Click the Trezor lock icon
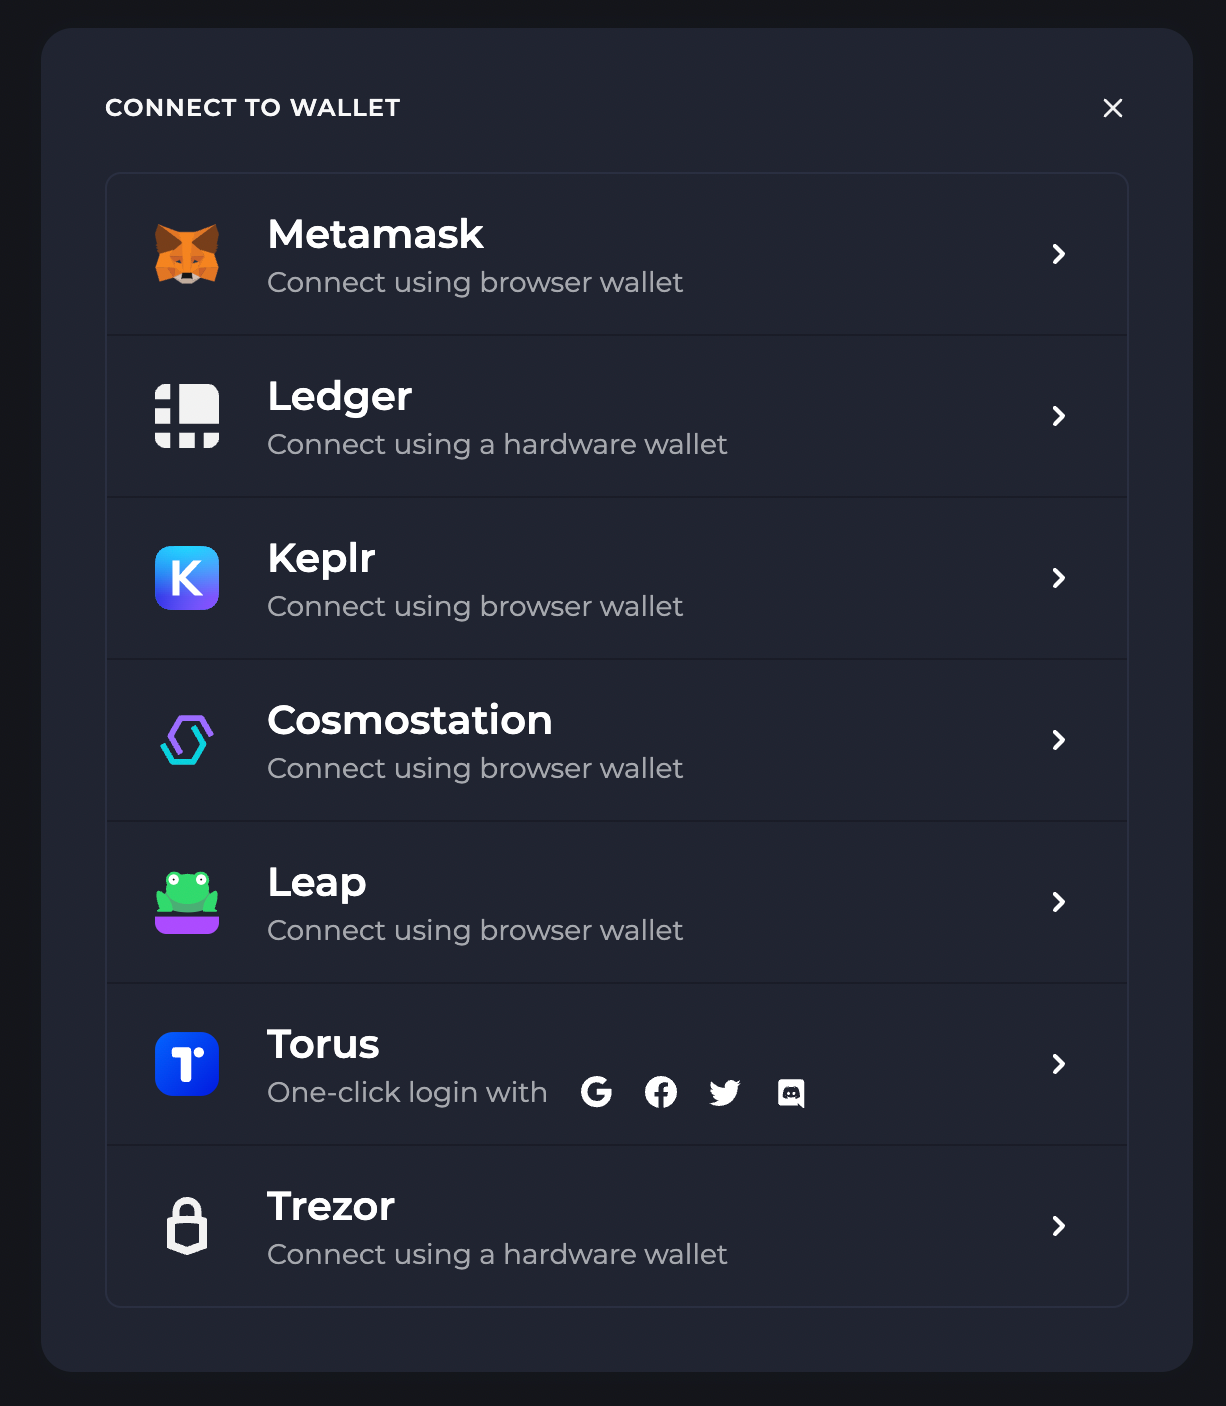Screen dimensions: 1226x1406 point(187,1226)
